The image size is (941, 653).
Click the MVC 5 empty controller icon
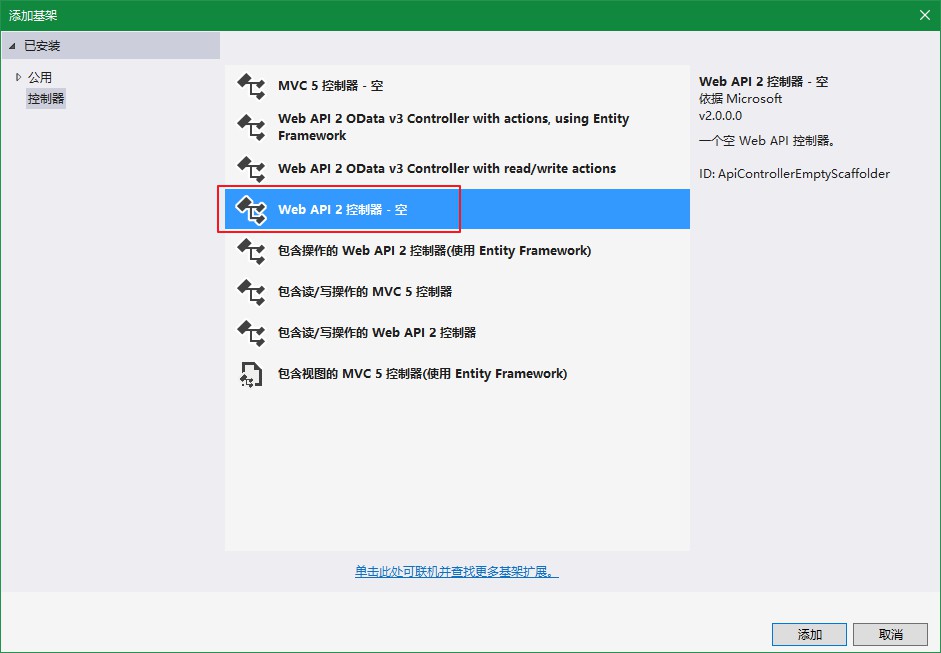pos(250,87)
